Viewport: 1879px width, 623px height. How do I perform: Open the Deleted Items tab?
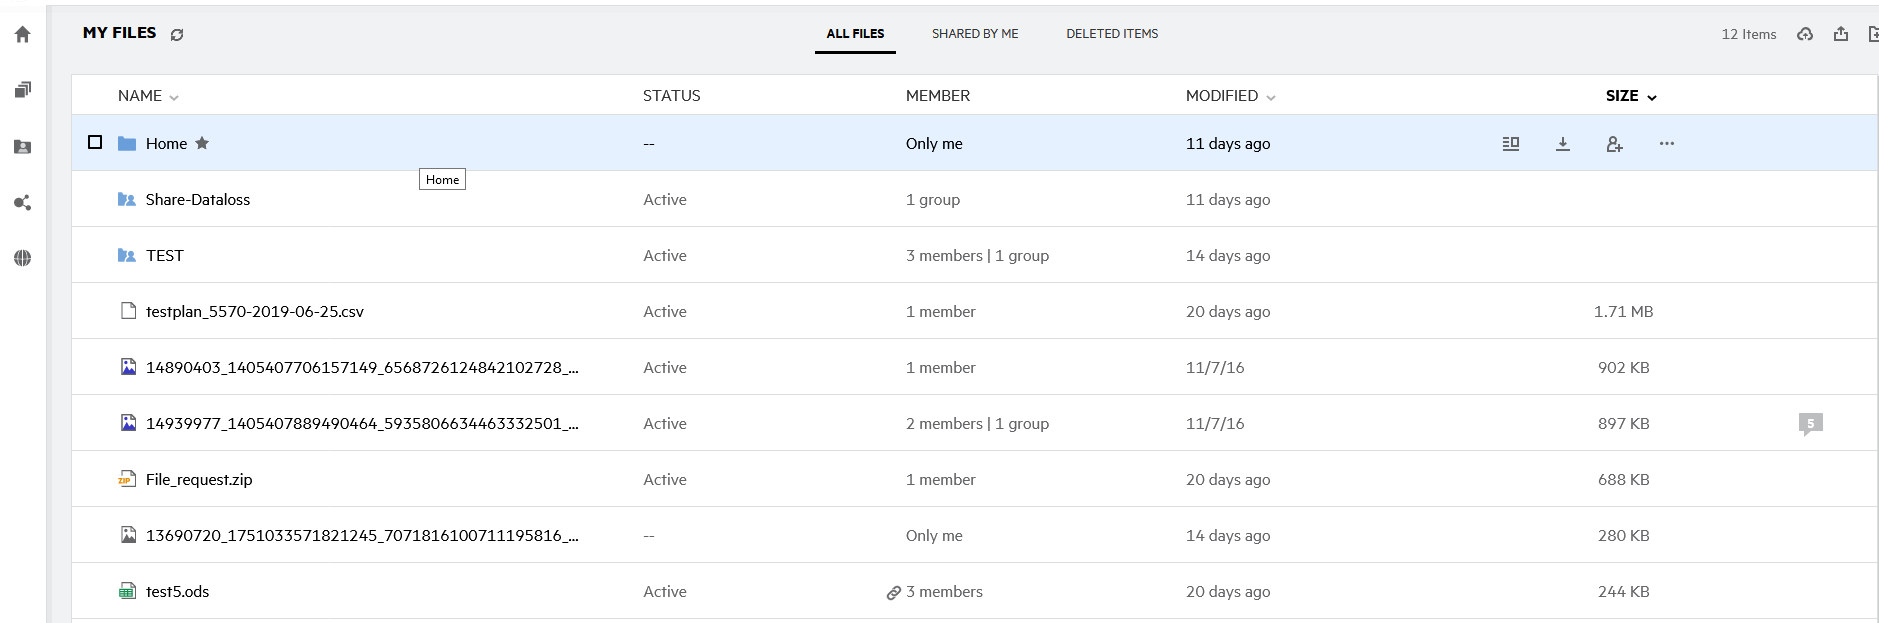click(x=1111, y=34)
